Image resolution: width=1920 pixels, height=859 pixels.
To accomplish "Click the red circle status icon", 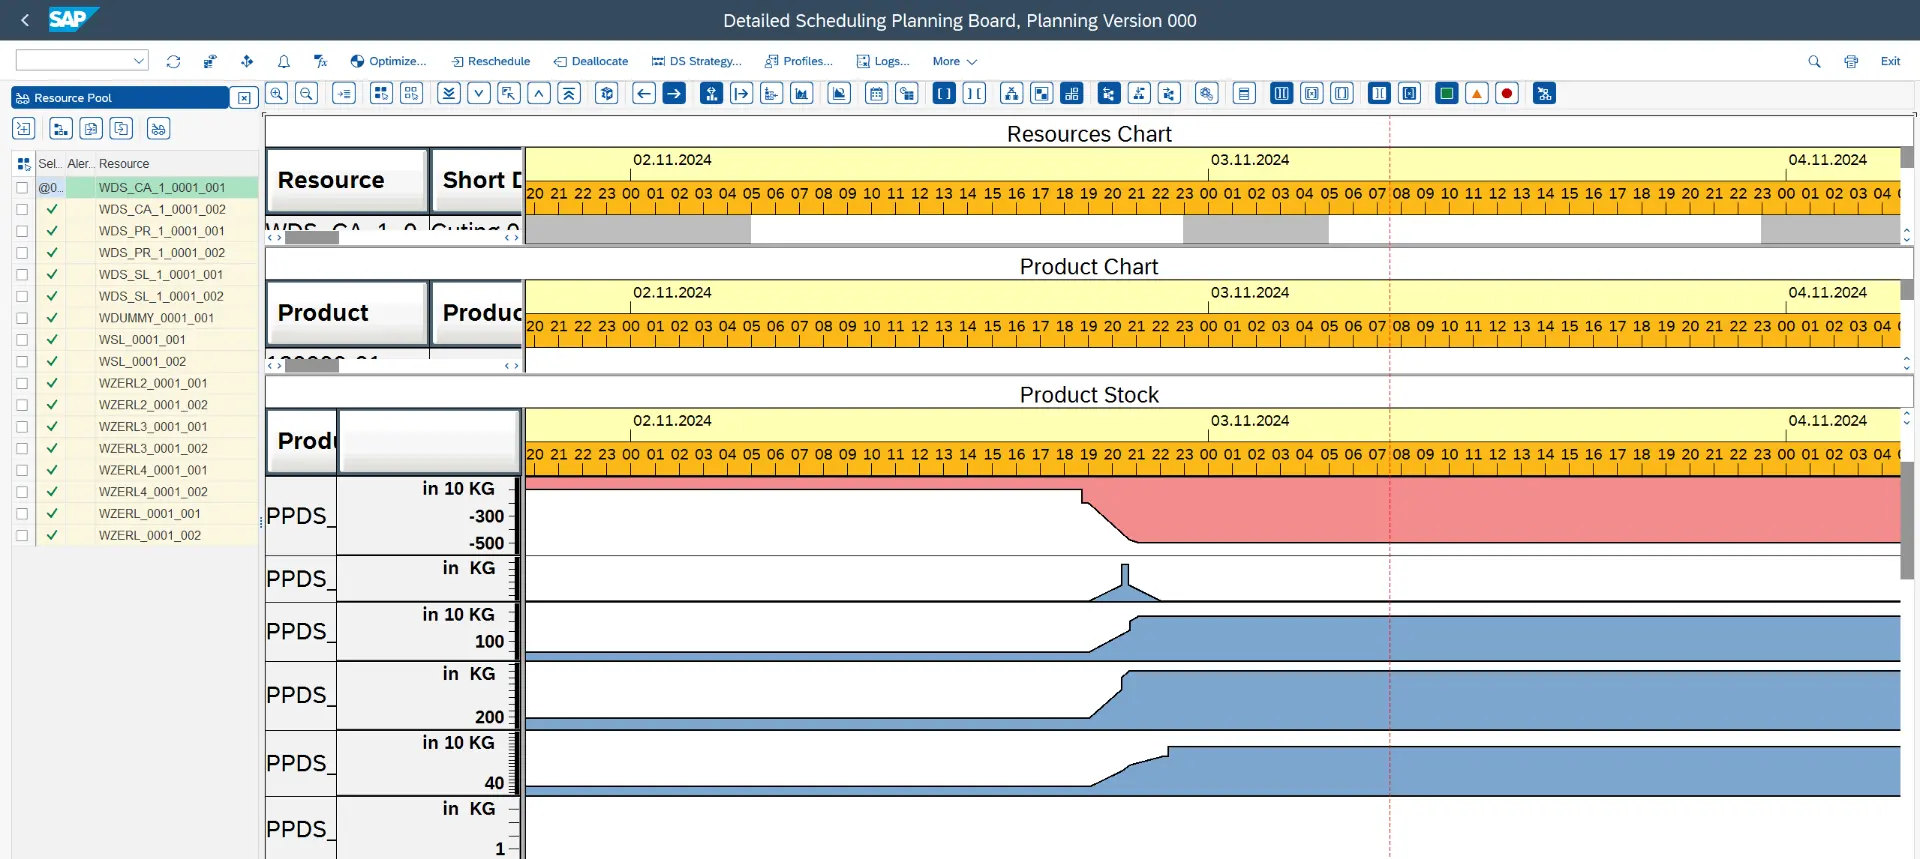I will pos(1506,93).
